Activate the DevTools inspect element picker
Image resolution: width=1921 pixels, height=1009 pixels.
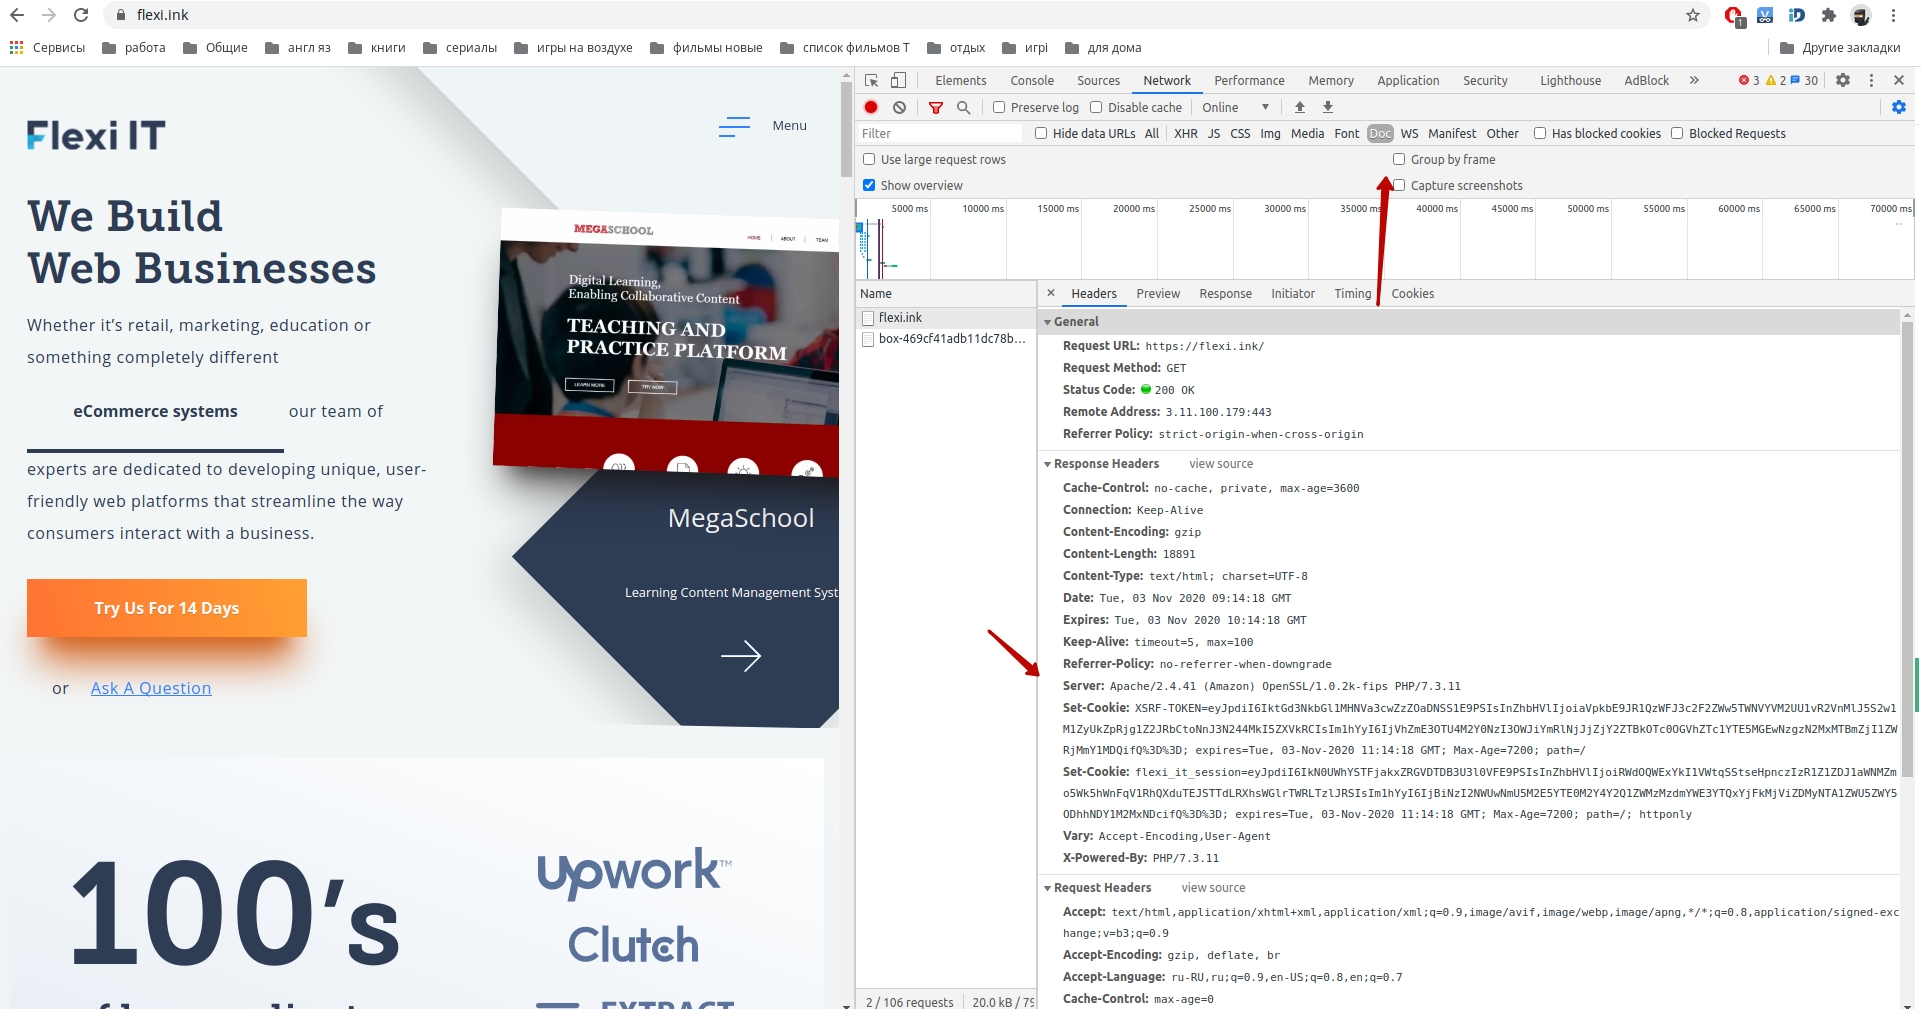872,80
